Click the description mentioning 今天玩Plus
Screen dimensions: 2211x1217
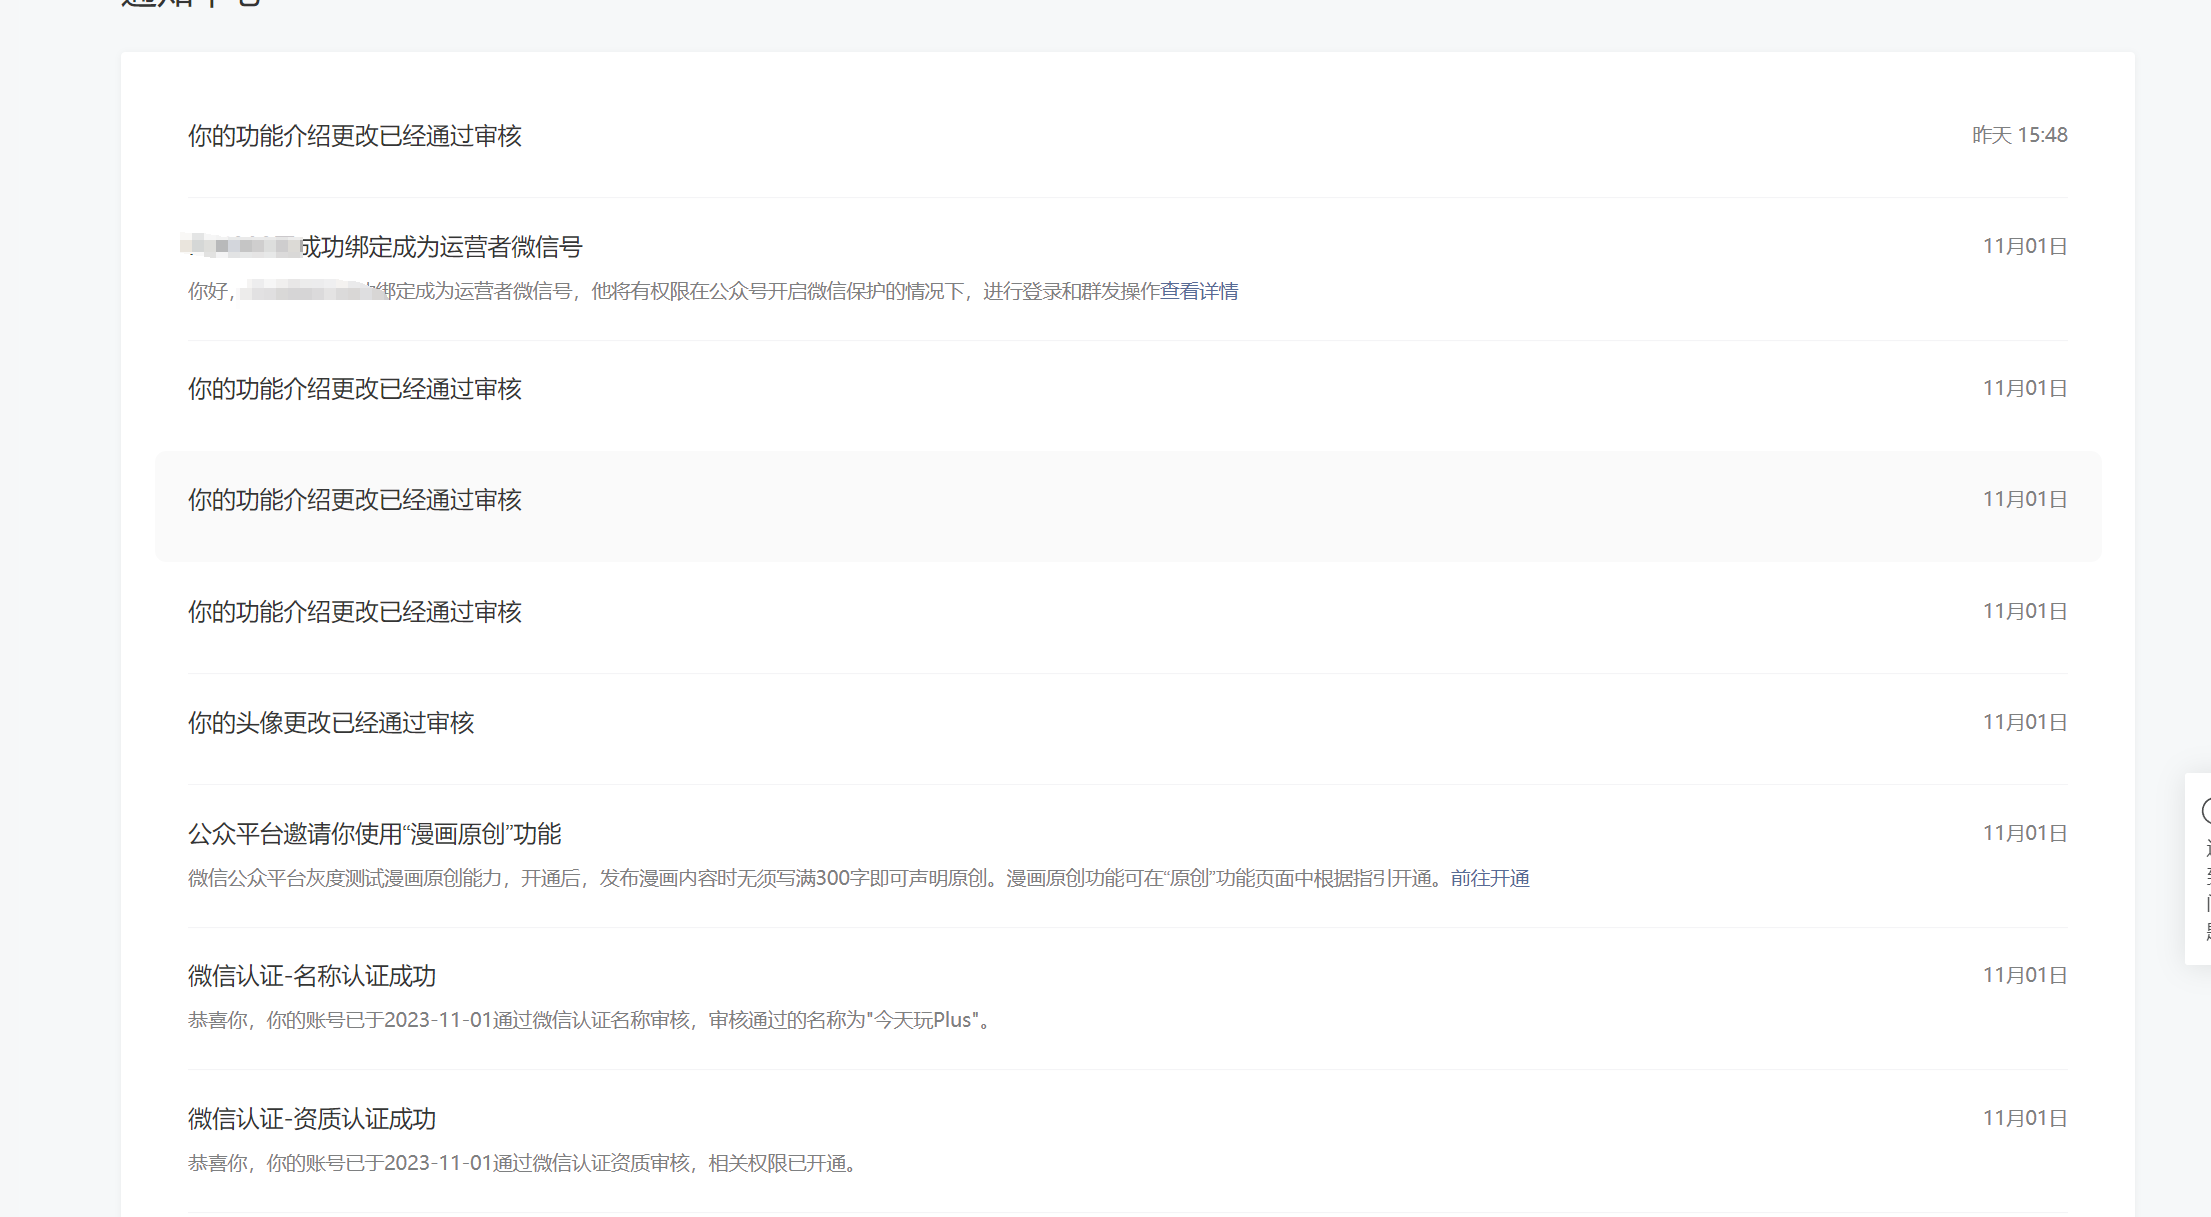[590, 1020]
